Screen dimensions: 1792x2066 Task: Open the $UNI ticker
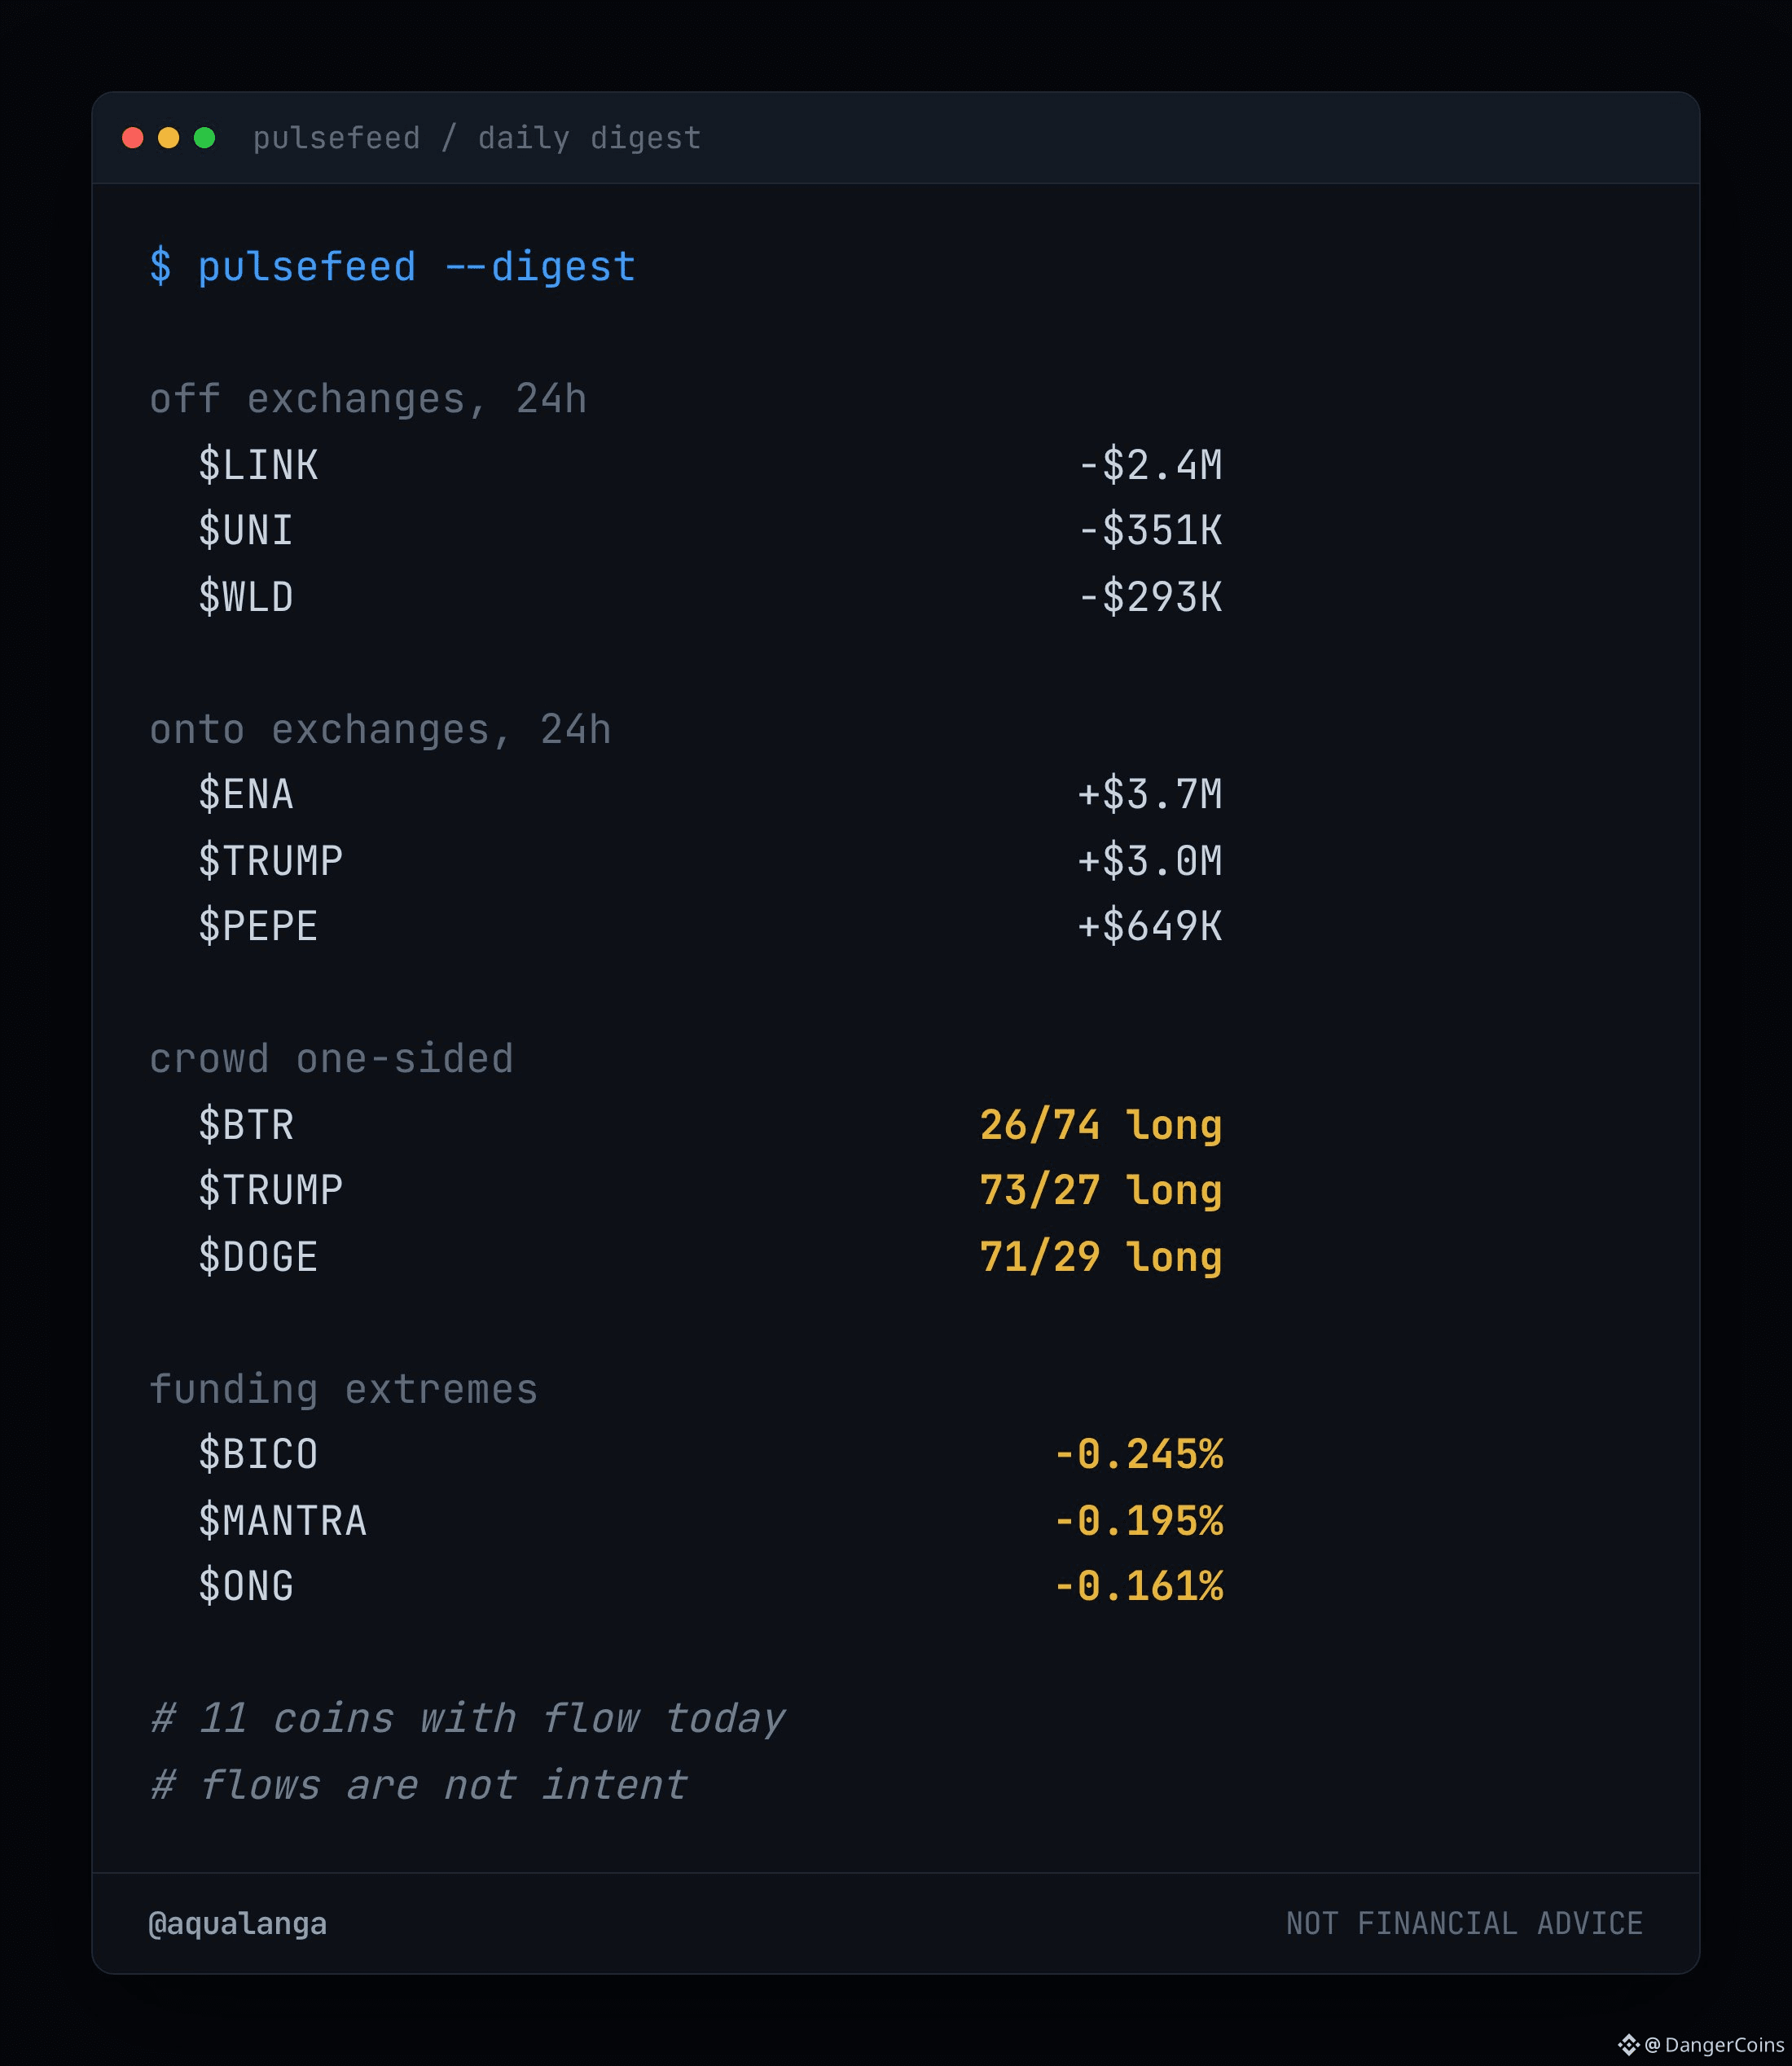pos(246,531)
